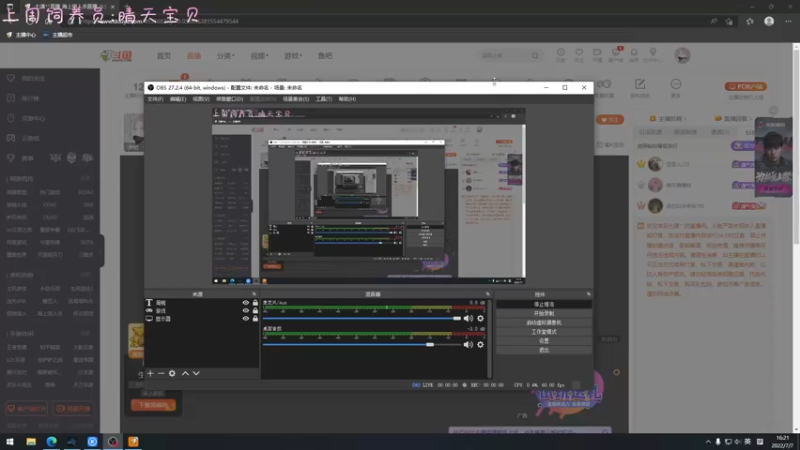Screen dimensions: 800x450
Task: Click the search magnifier icon on website
Action: (535, 55)
